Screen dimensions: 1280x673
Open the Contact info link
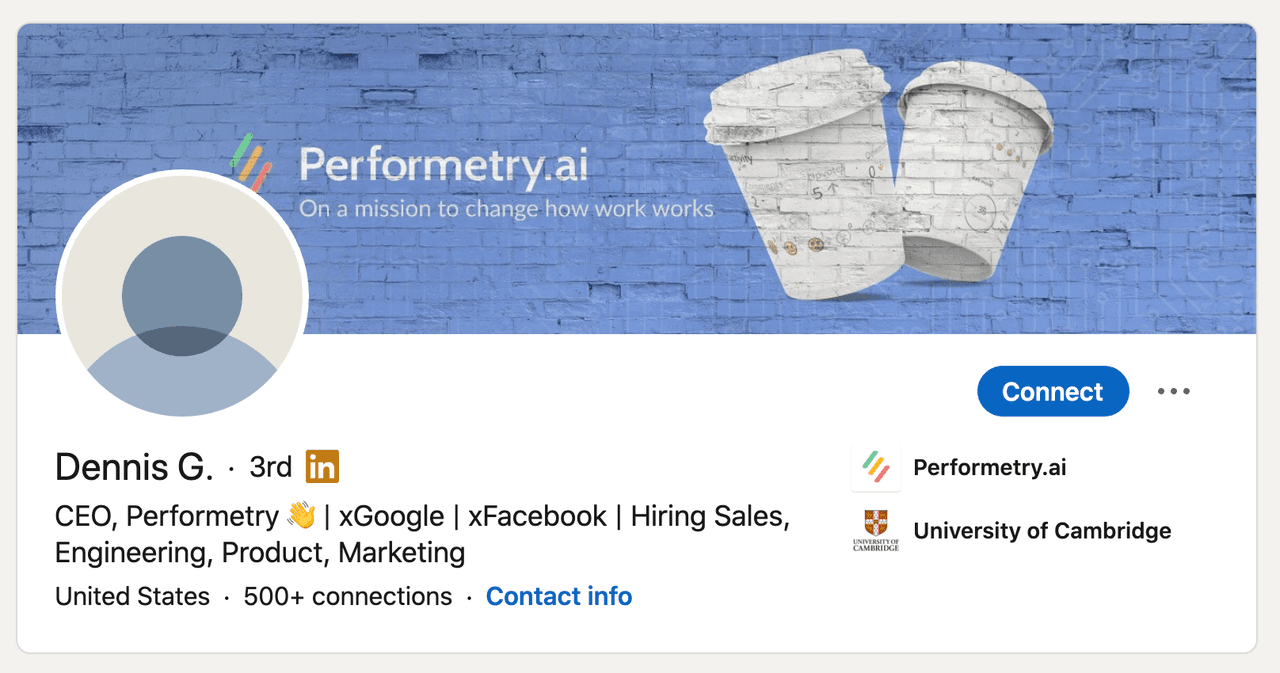(x=559, y=596)
